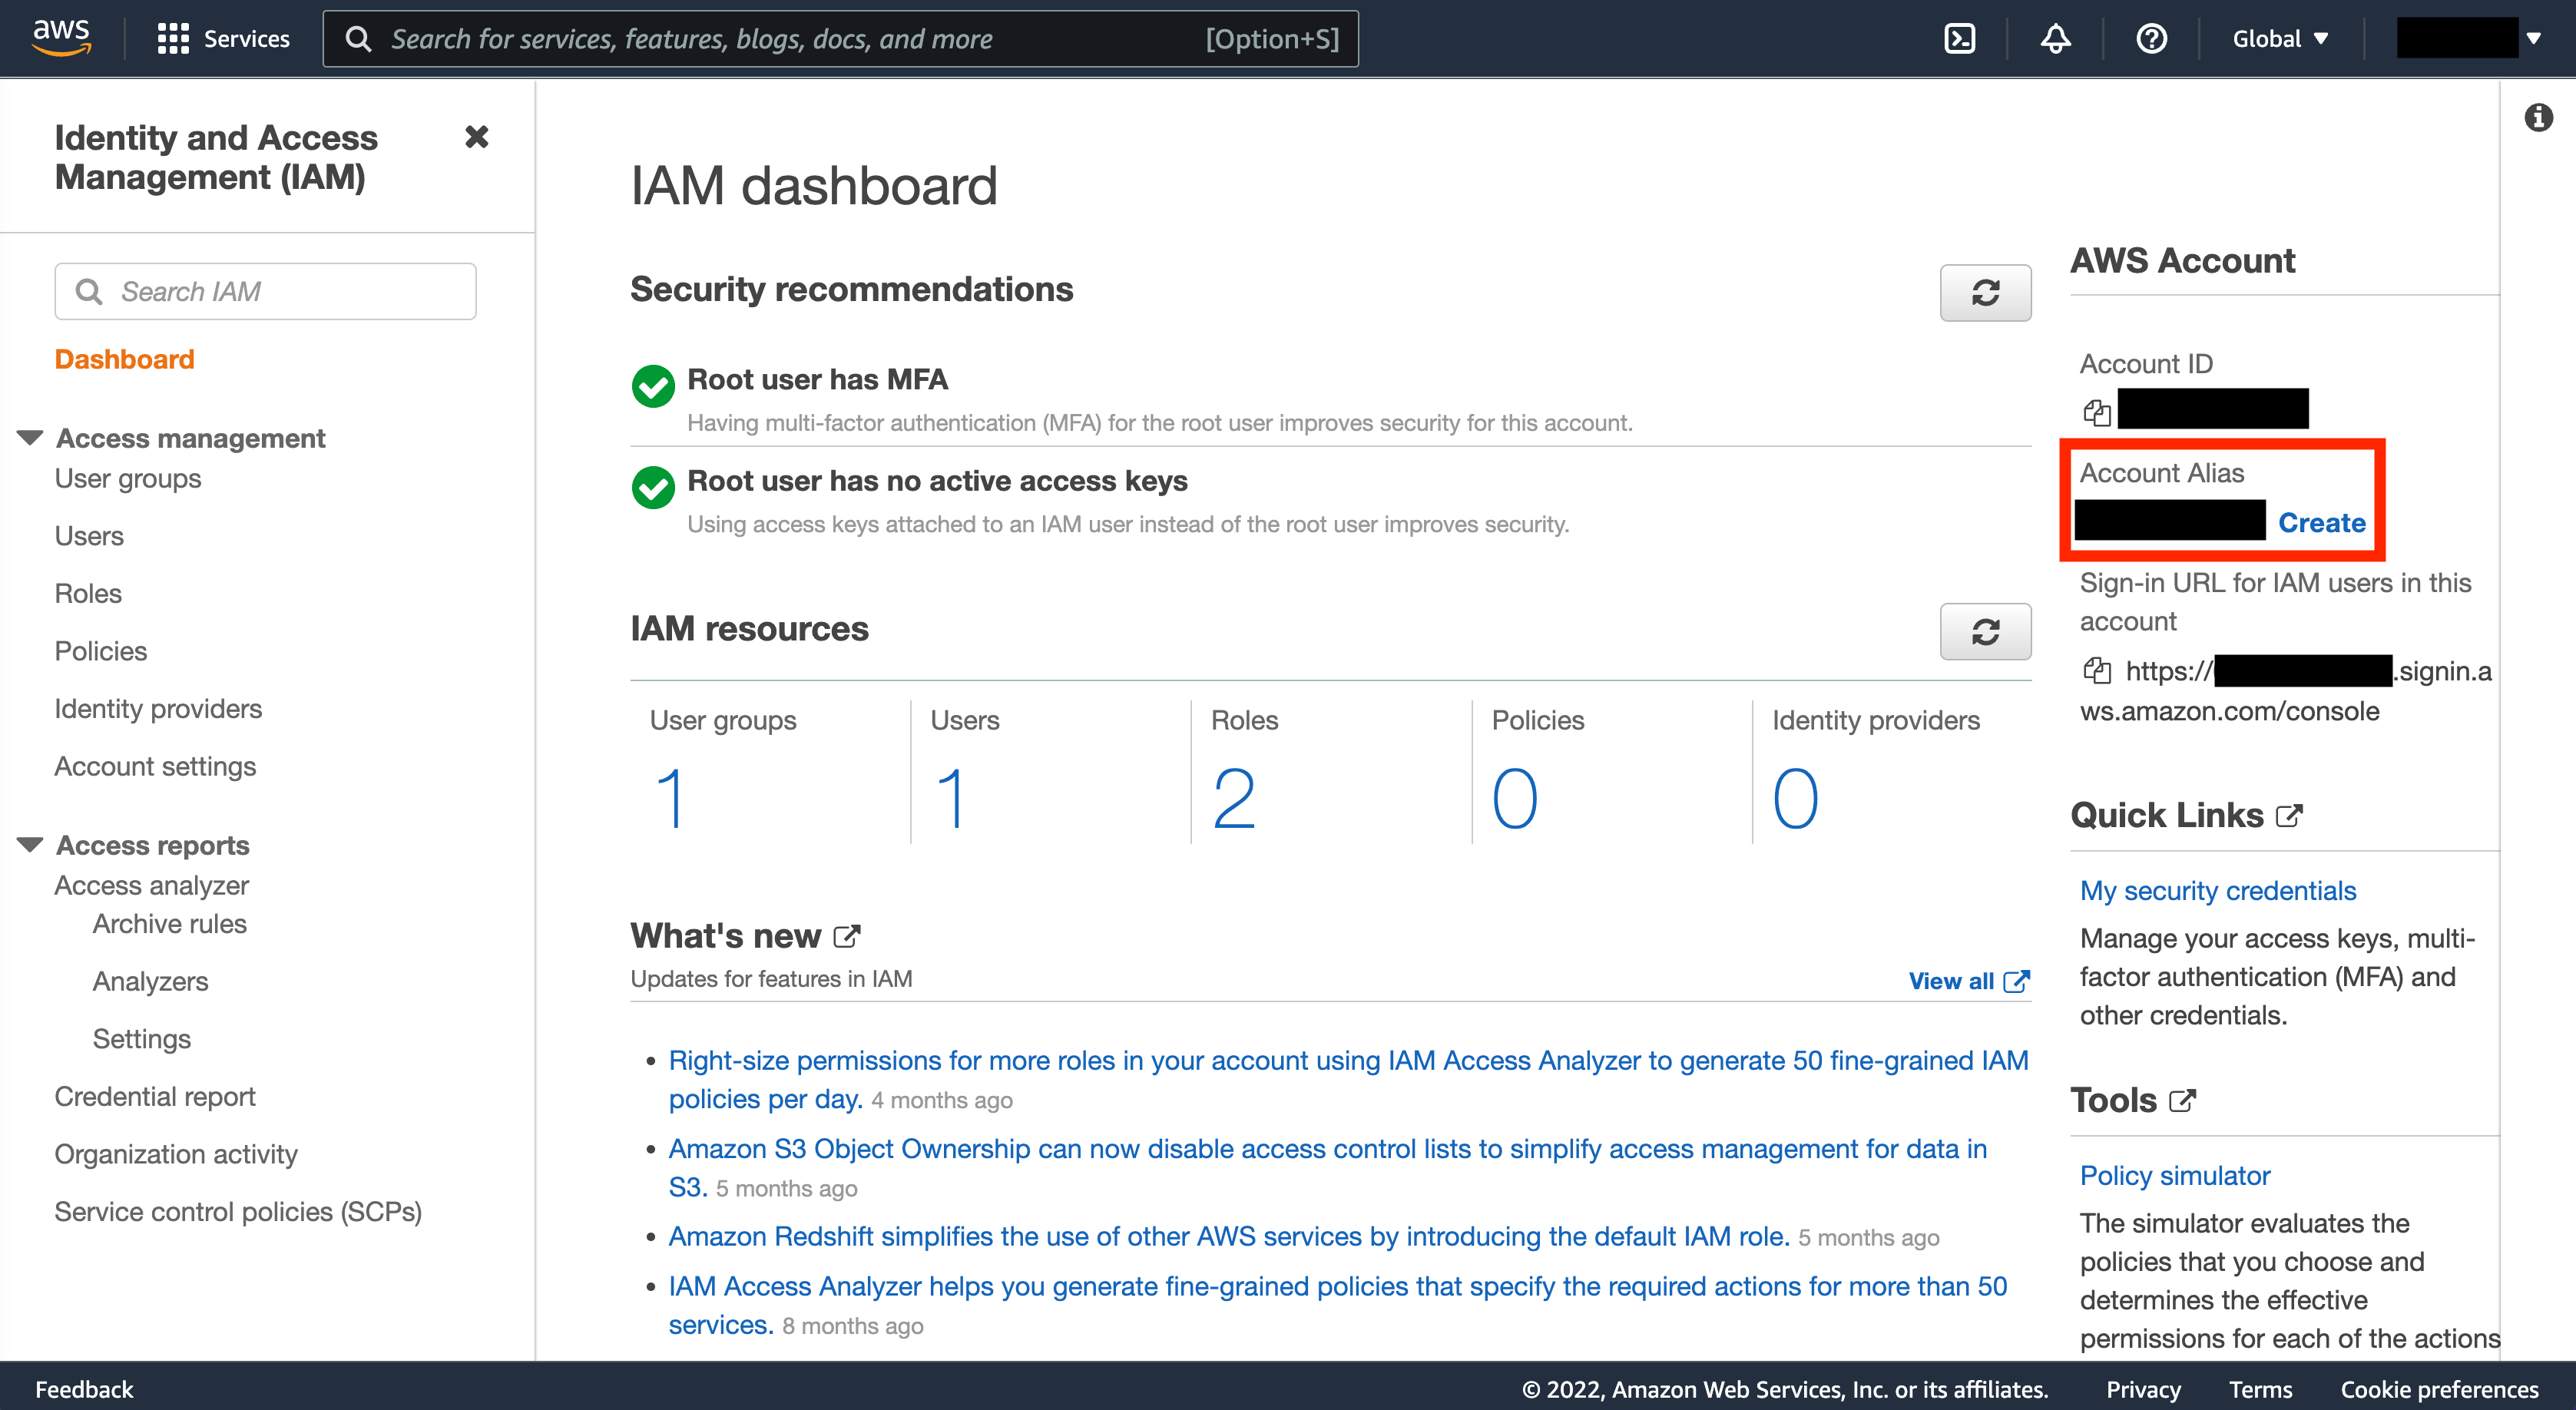Open the help question mark icon
2576x1410 pixels.
point(2151,39)
